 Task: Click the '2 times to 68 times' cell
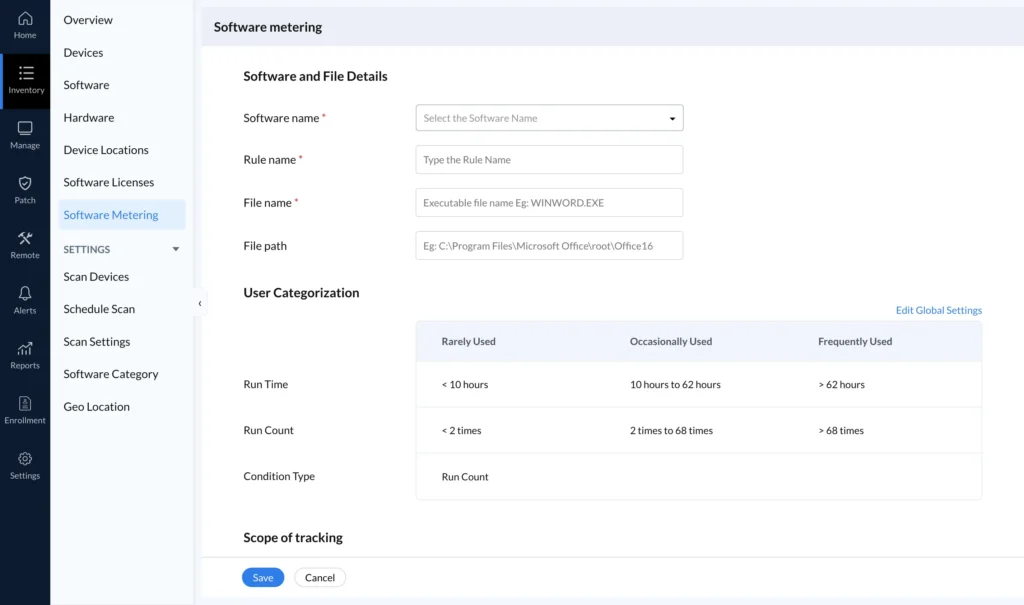[x=671, y=431]
